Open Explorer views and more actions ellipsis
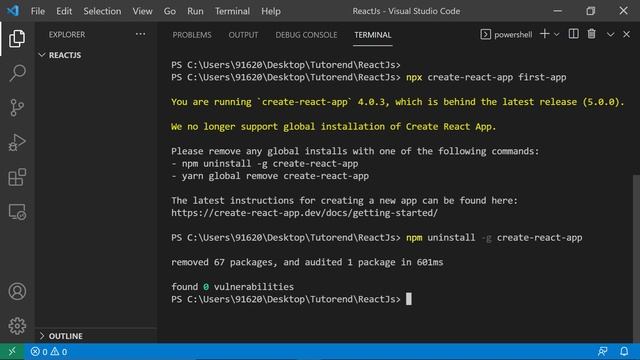 tap(140, 34)
